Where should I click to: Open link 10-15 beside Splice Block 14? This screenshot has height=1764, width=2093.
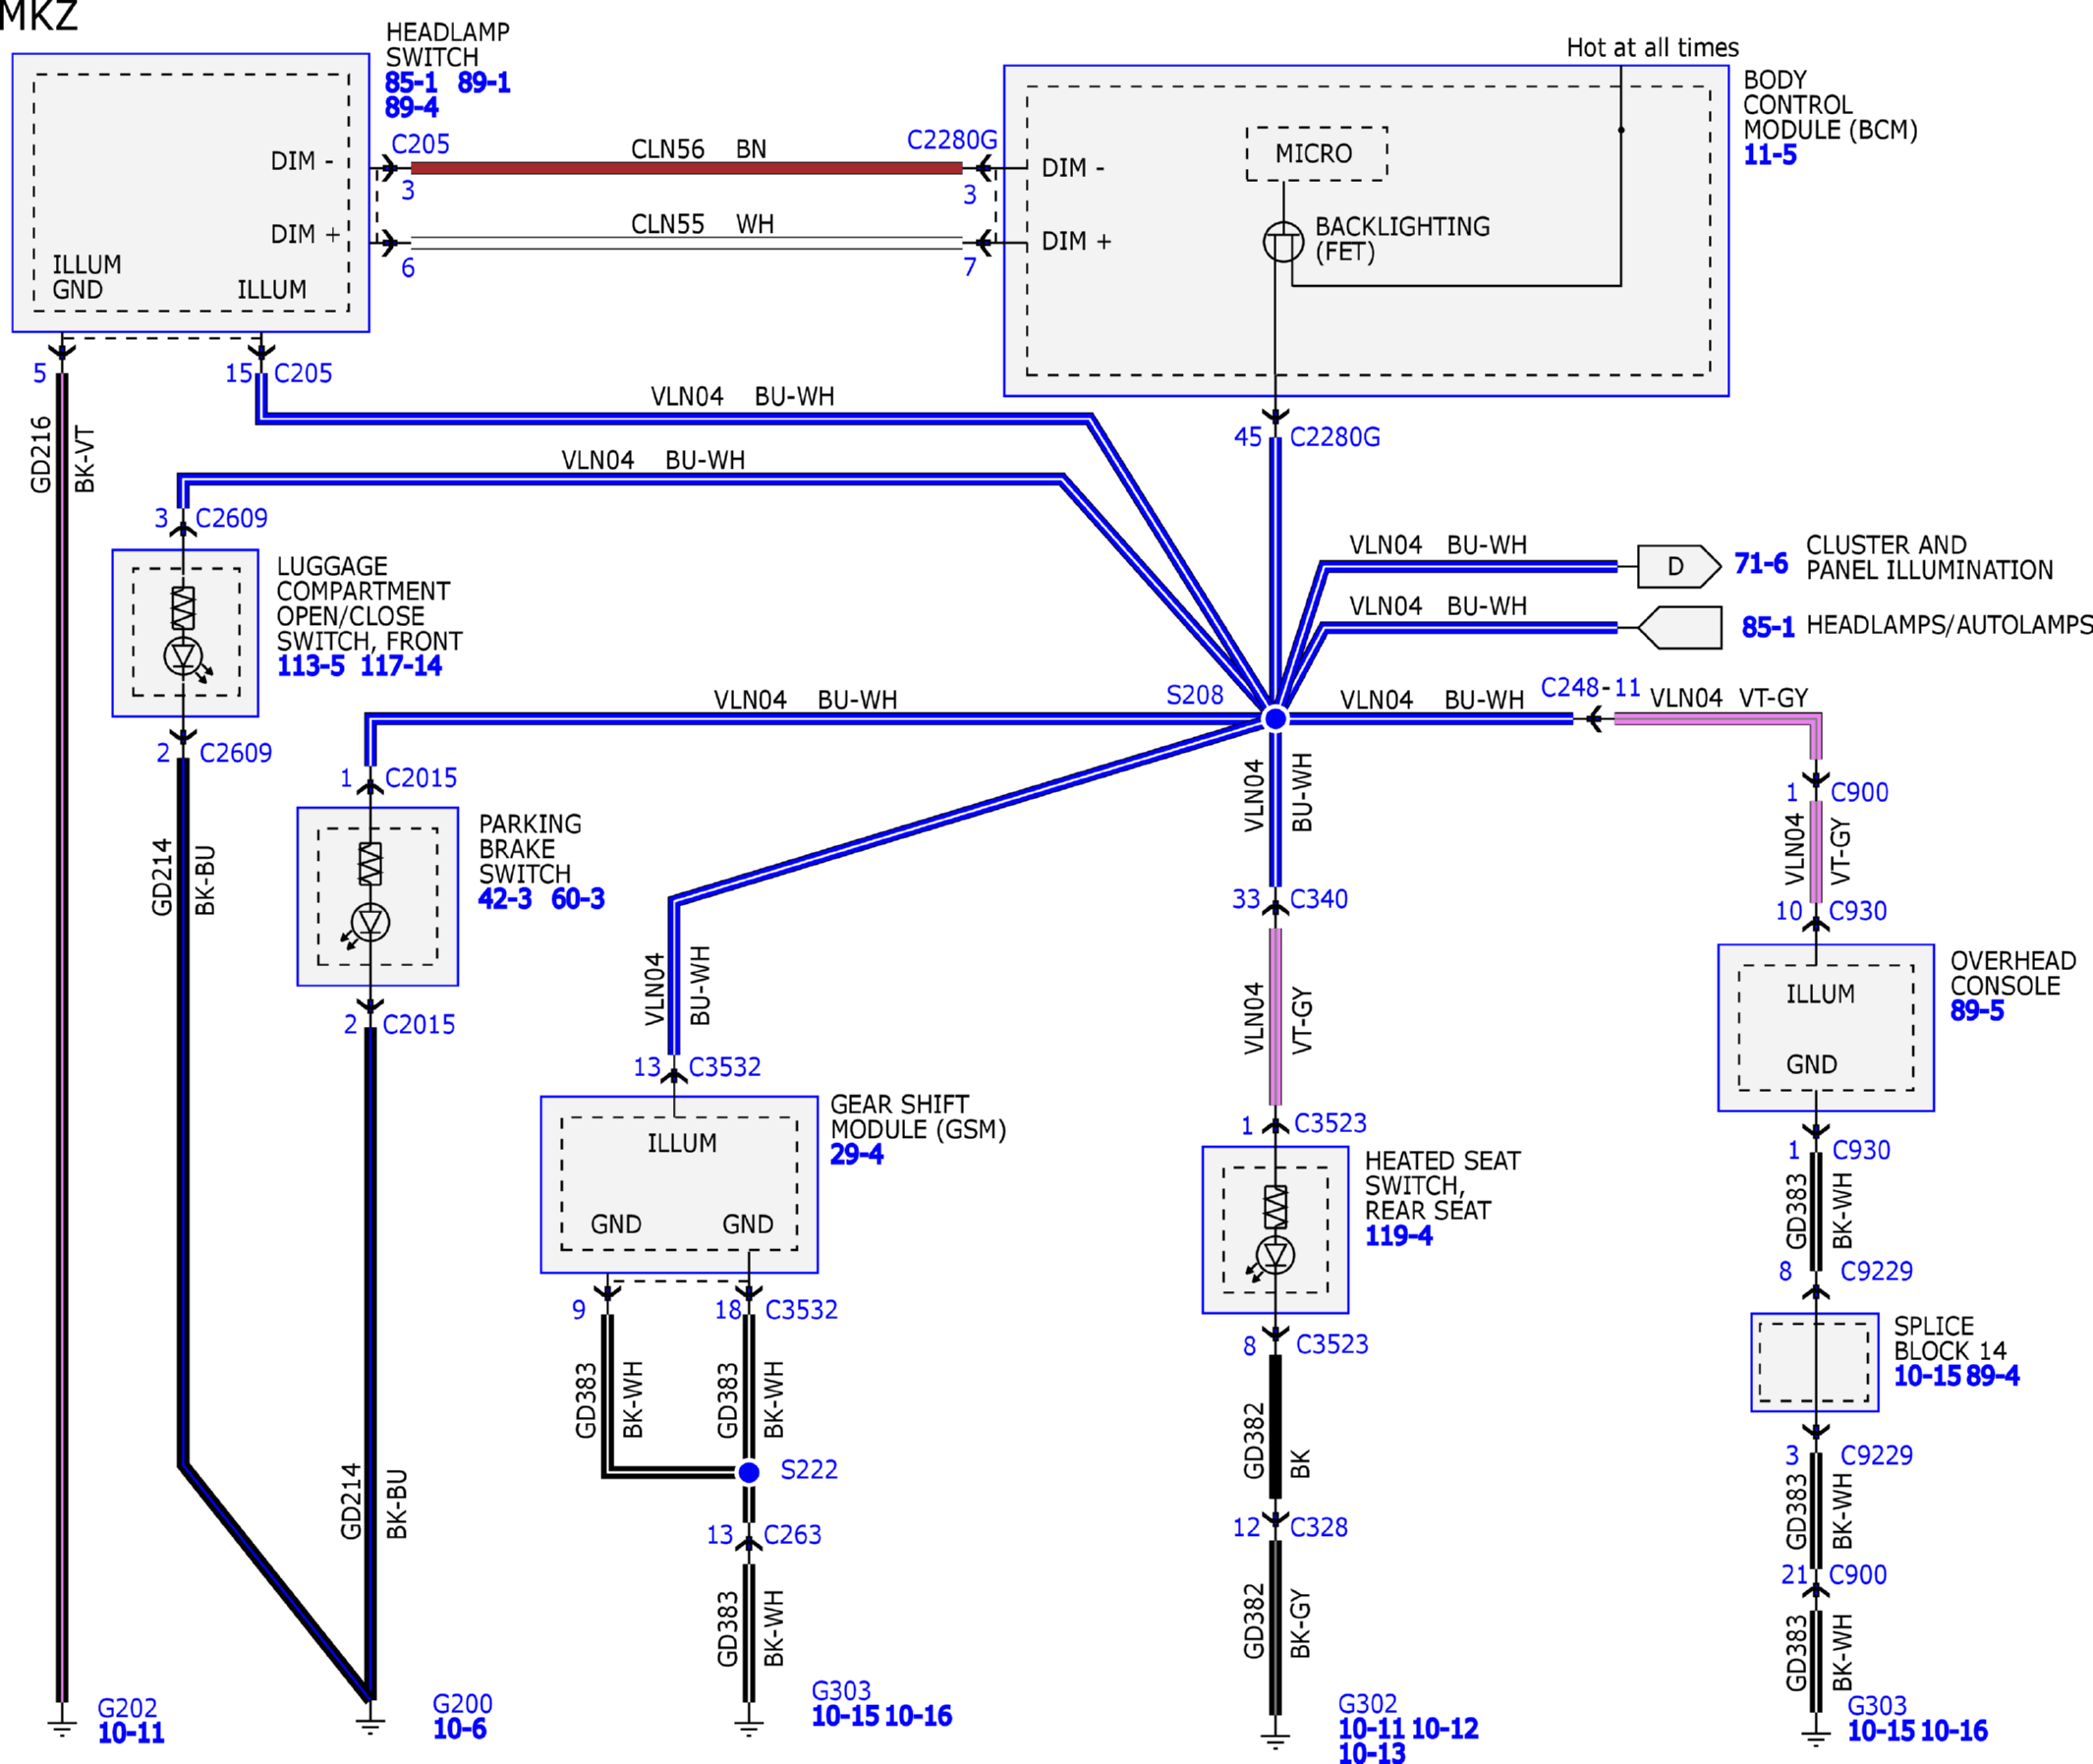(1927, 1376)
